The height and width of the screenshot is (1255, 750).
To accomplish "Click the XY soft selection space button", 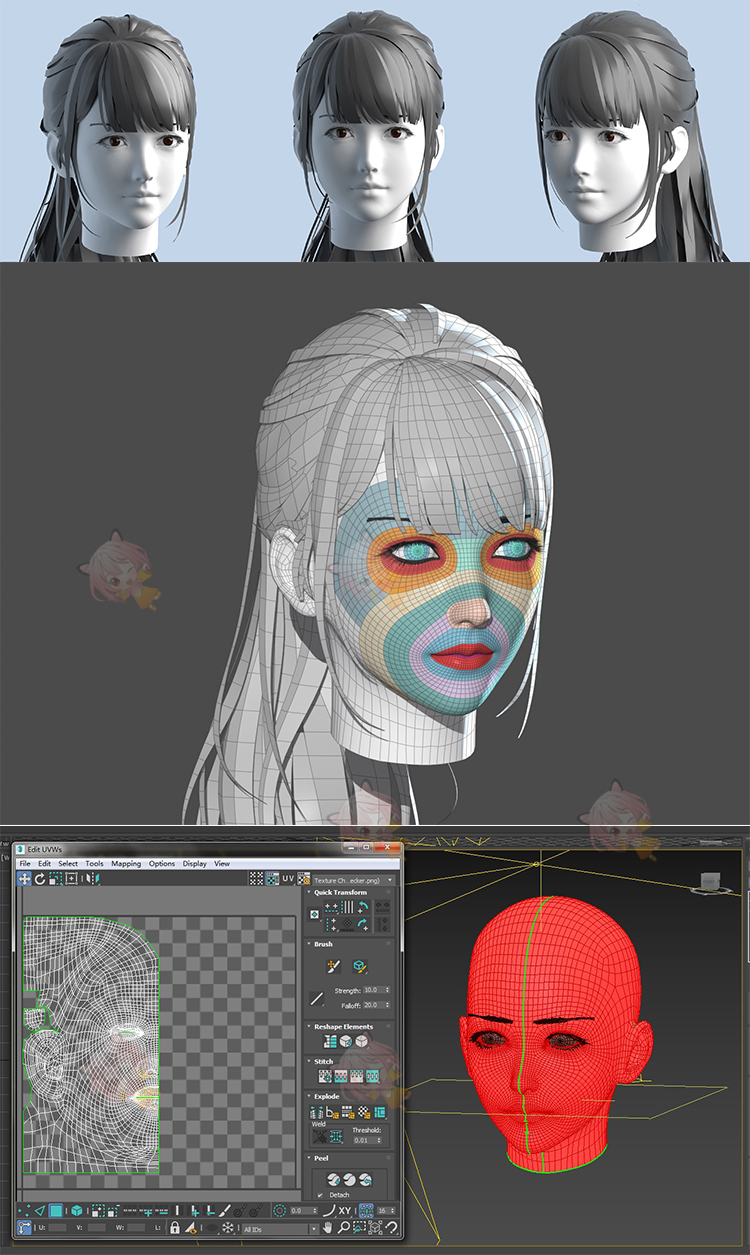I will (x=345, y=1211).
